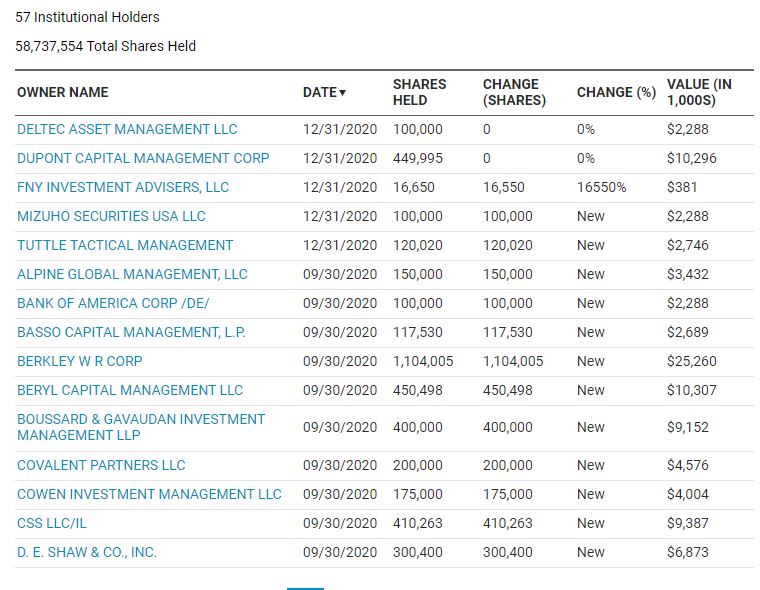Click the $2,689 value in BASSO row

point(687,333)
